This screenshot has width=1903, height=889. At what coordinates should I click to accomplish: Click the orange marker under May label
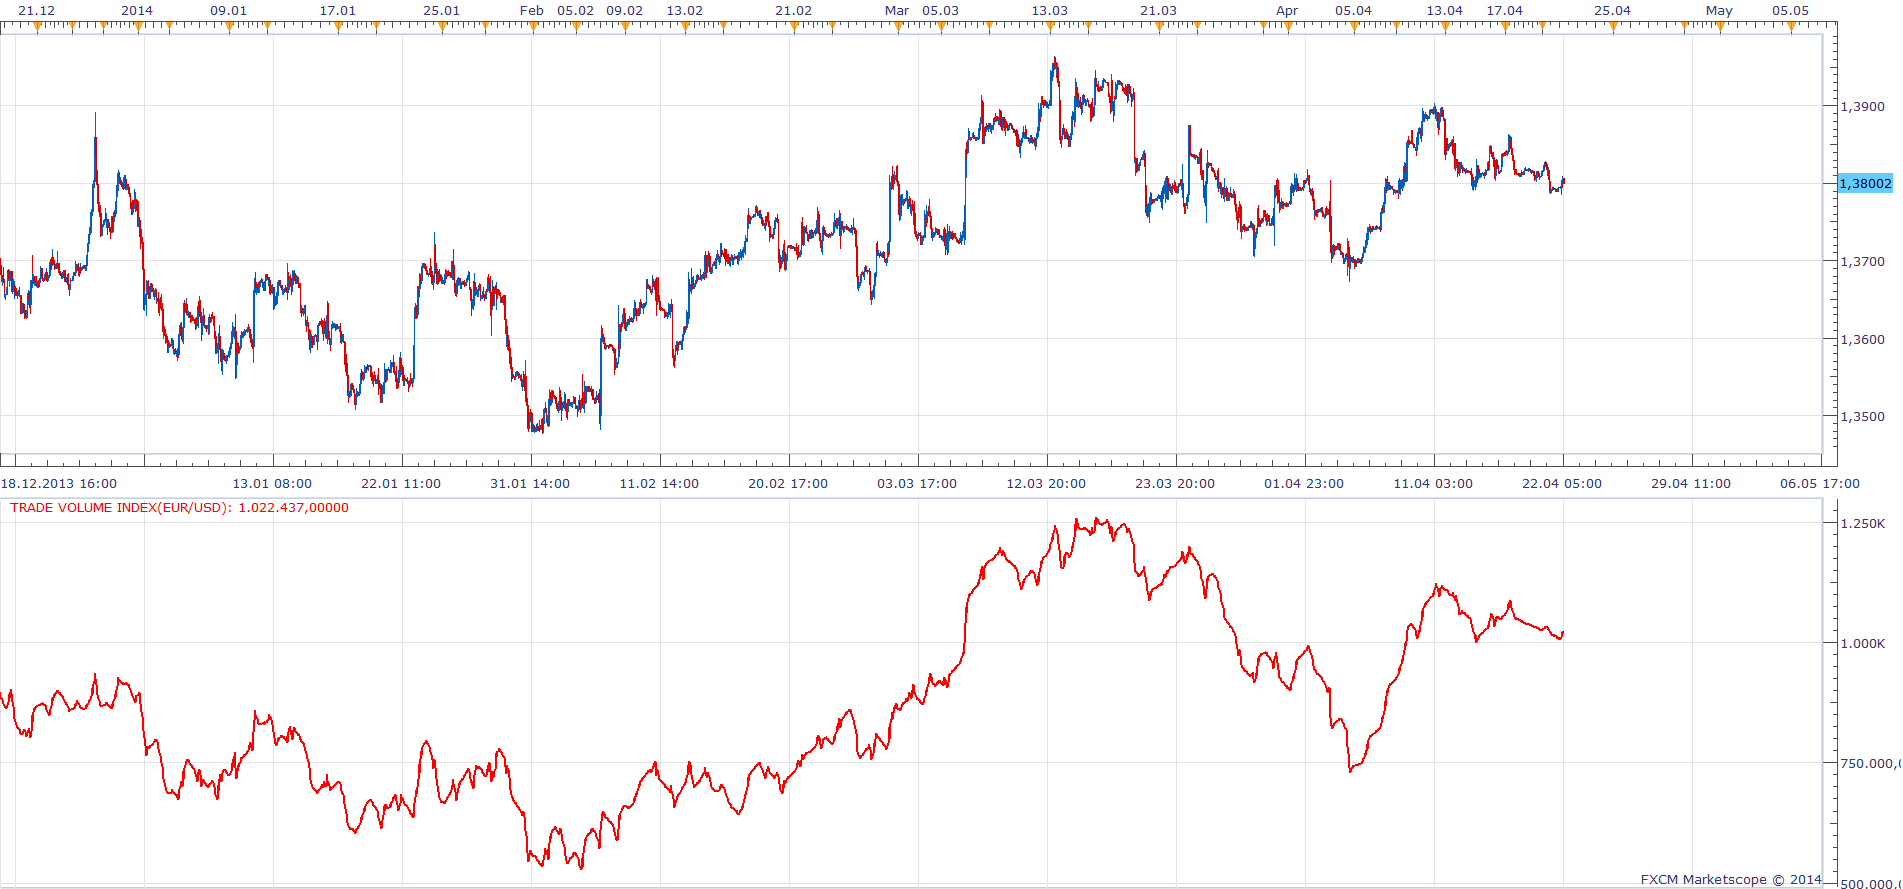(1720, 27)
